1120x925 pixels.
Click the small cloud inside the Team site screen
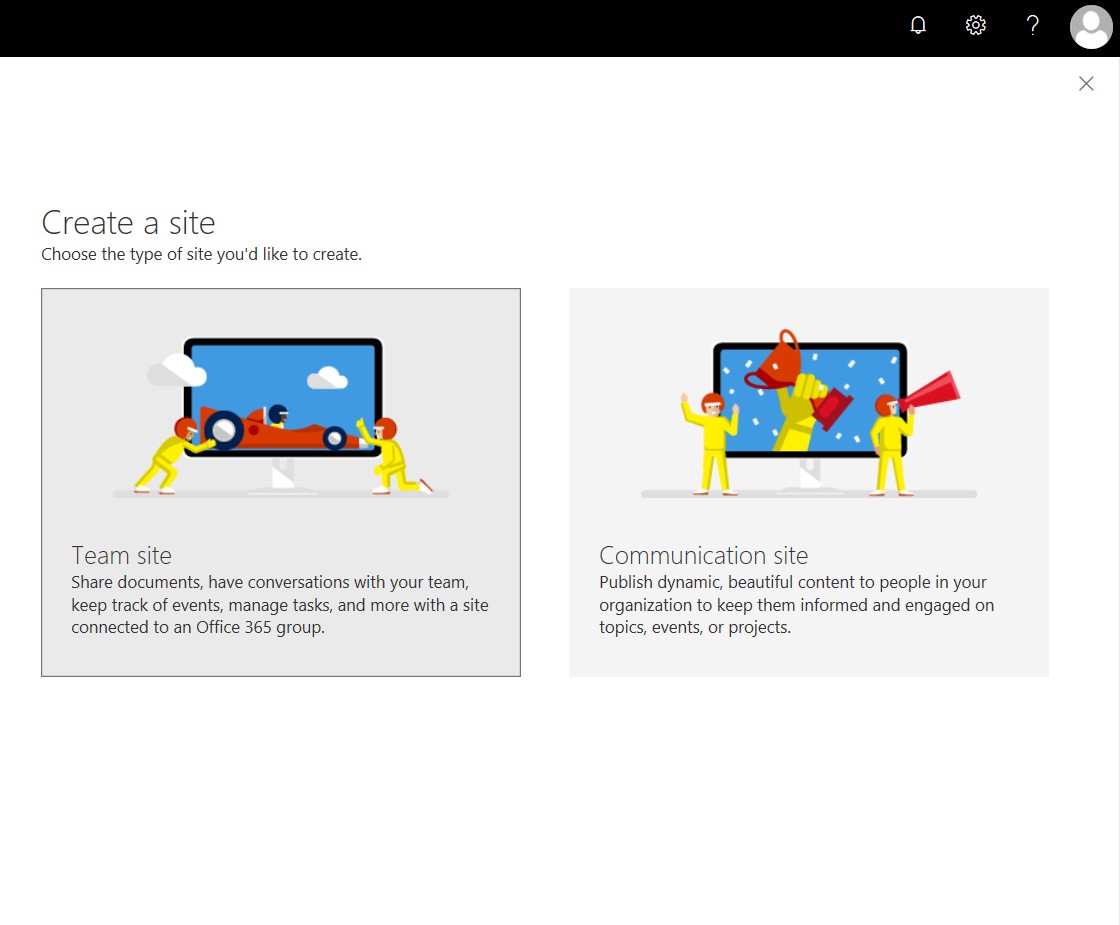point(327,378)
